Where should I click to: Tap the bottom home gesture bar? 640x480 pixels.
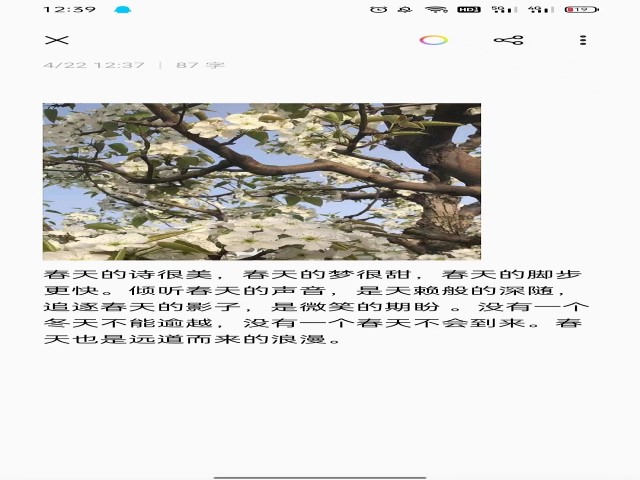coord(320,477)
